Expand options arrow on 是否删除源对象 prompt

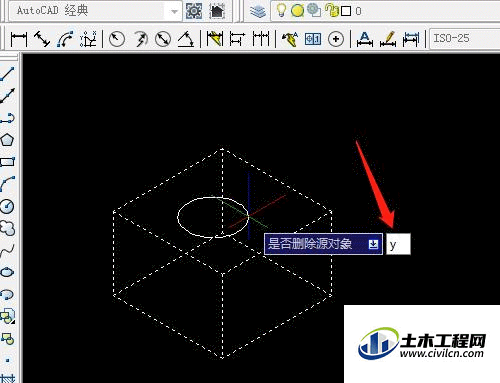[373, 244]
